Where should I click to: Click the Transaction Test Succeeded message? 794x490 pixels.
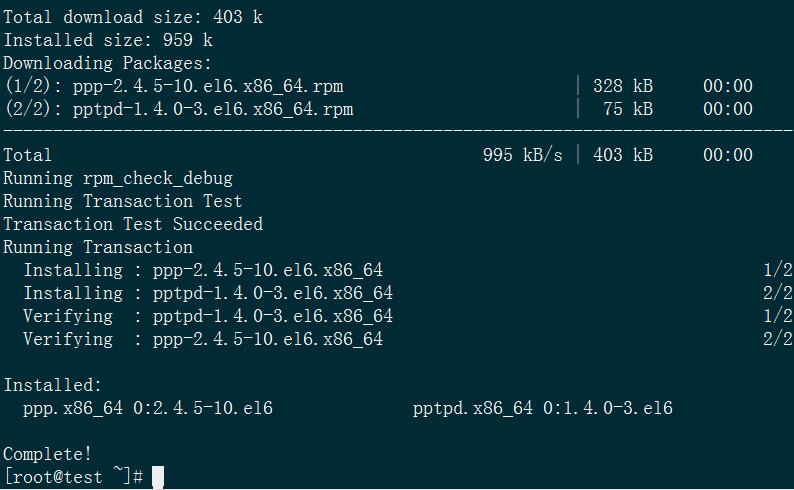coord(133,224)
